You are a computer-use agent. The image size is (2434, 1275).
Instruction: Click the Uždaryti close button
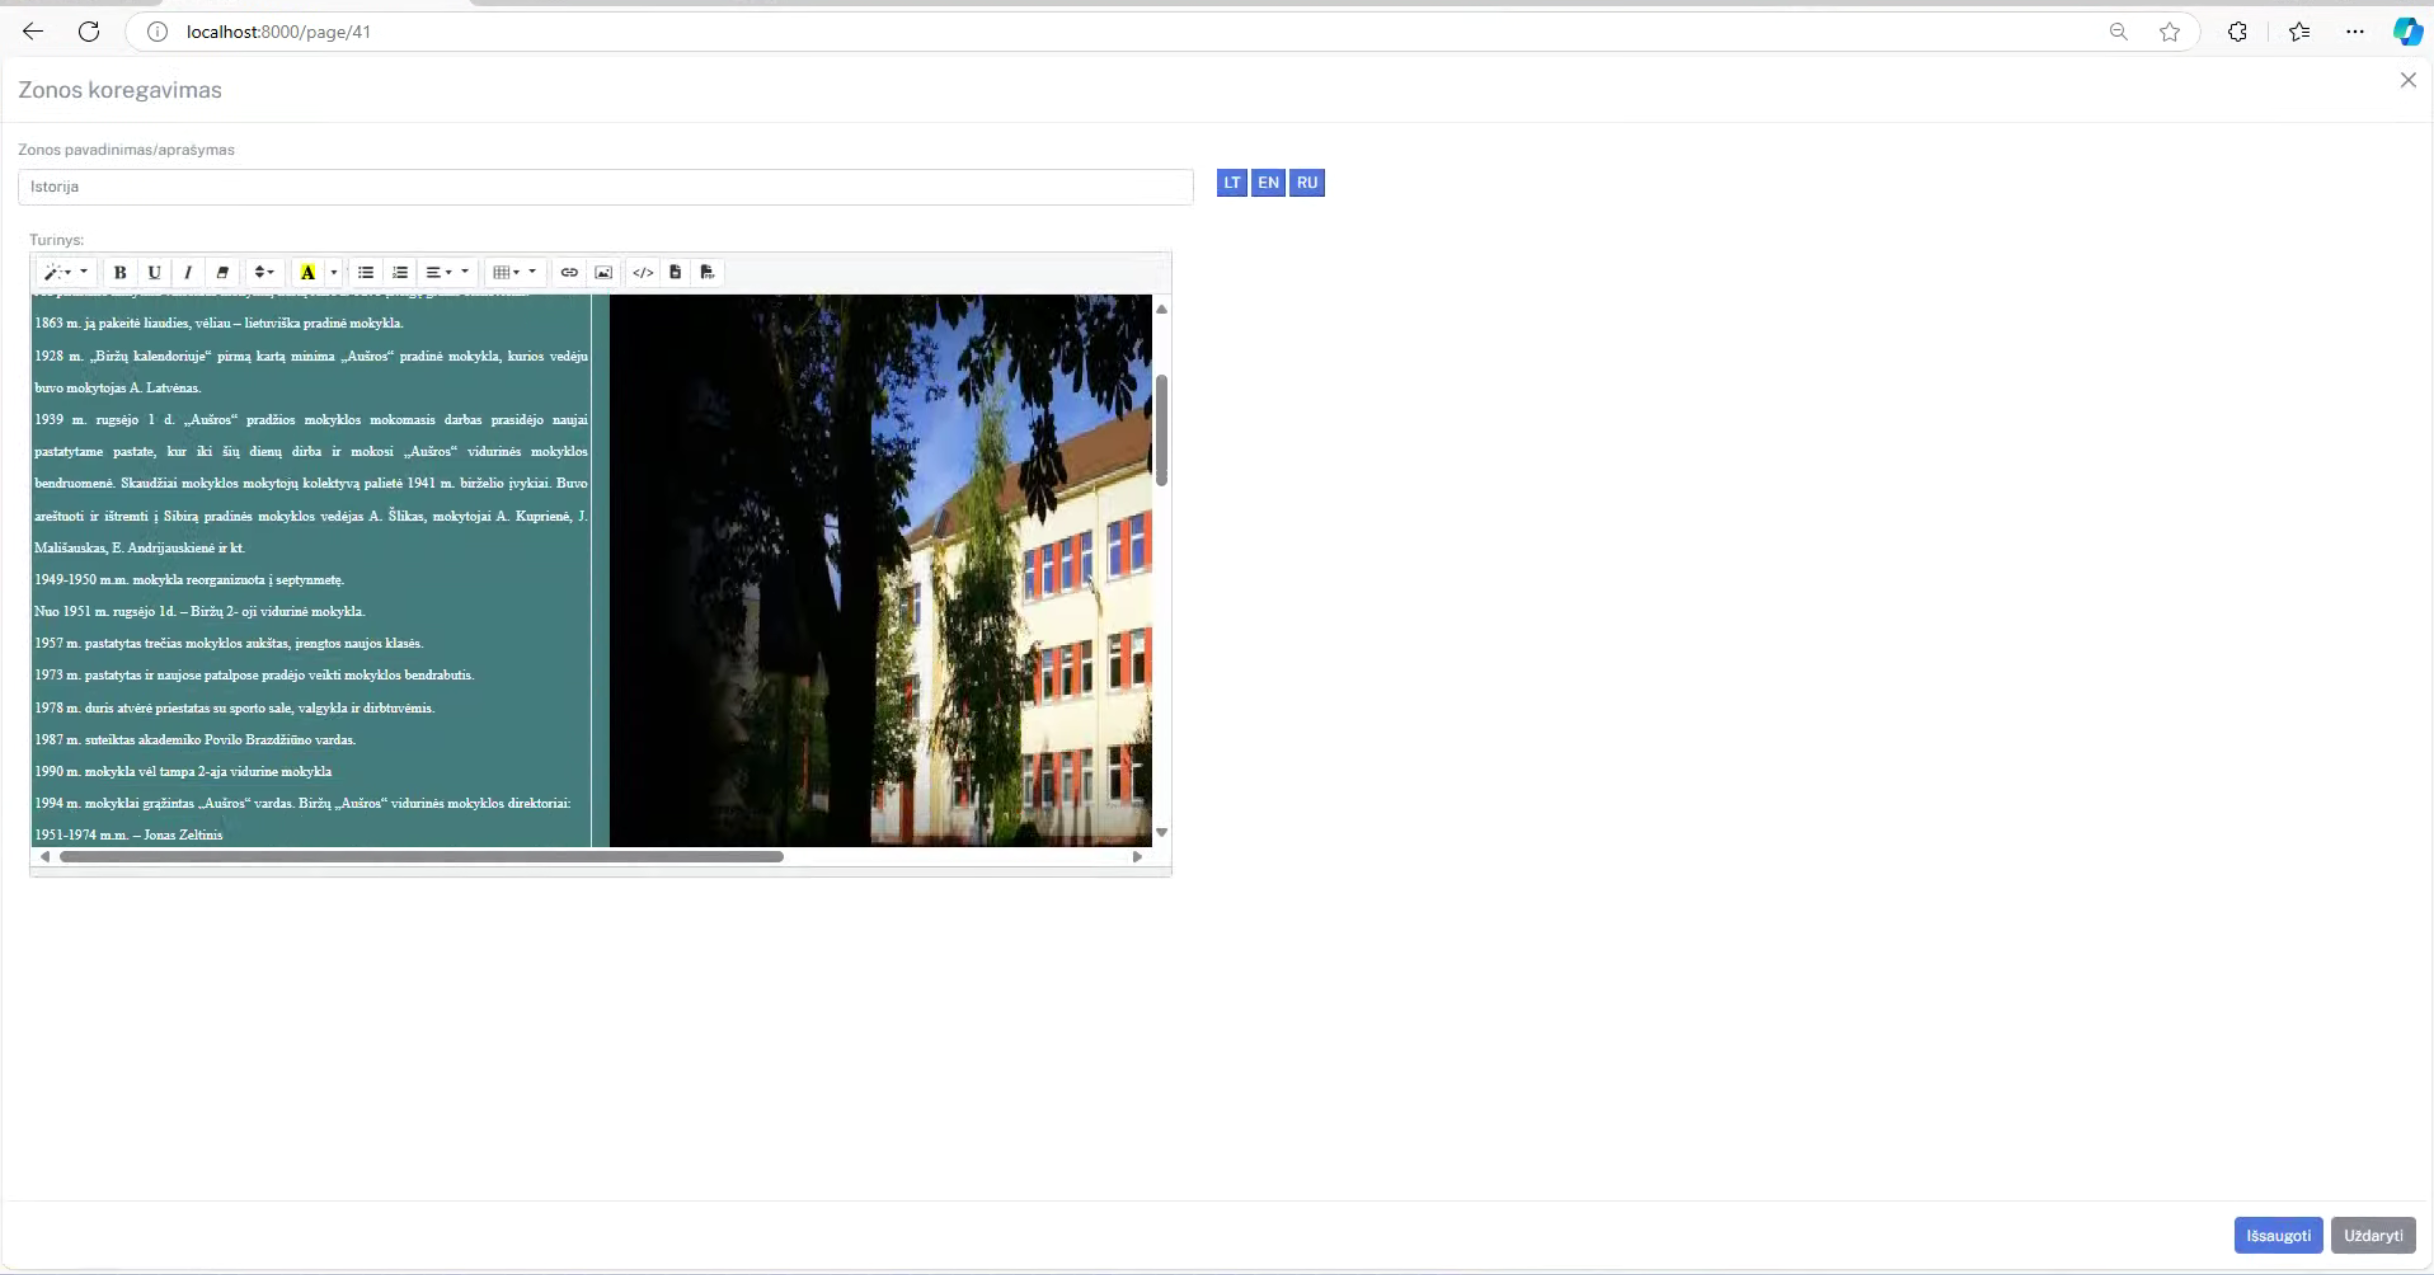pyautogui.click(x=2373, y=1235)
